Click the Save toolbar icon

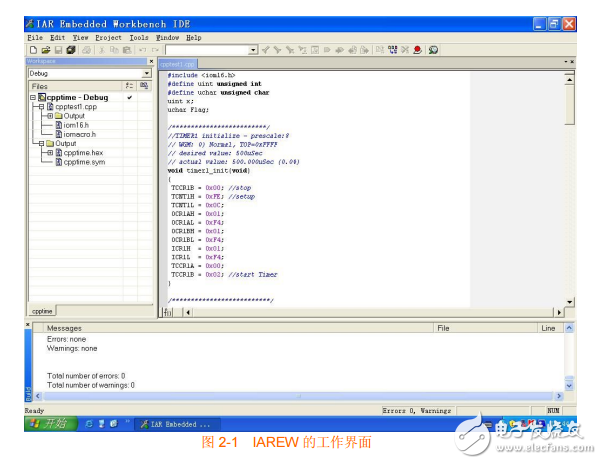pos(58,49)
